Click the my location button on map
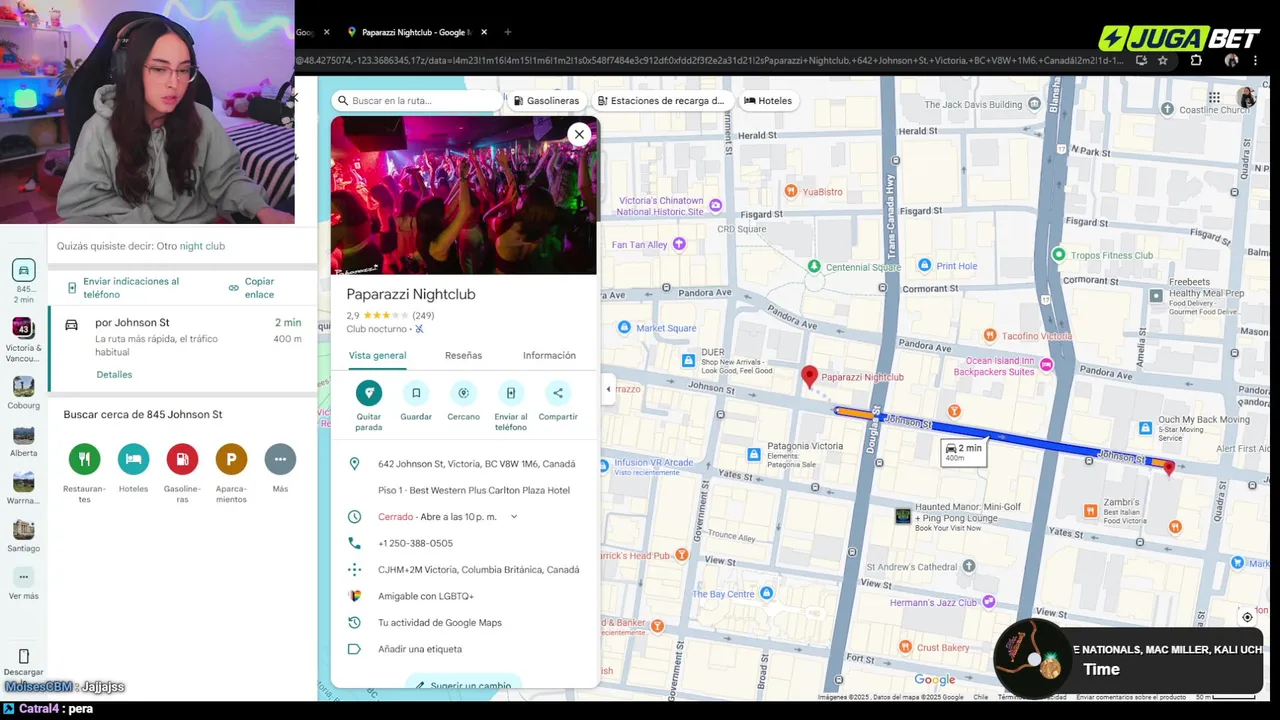Image resolution: width=1280 pixels, height=720 pixels. click(1247, 617)
